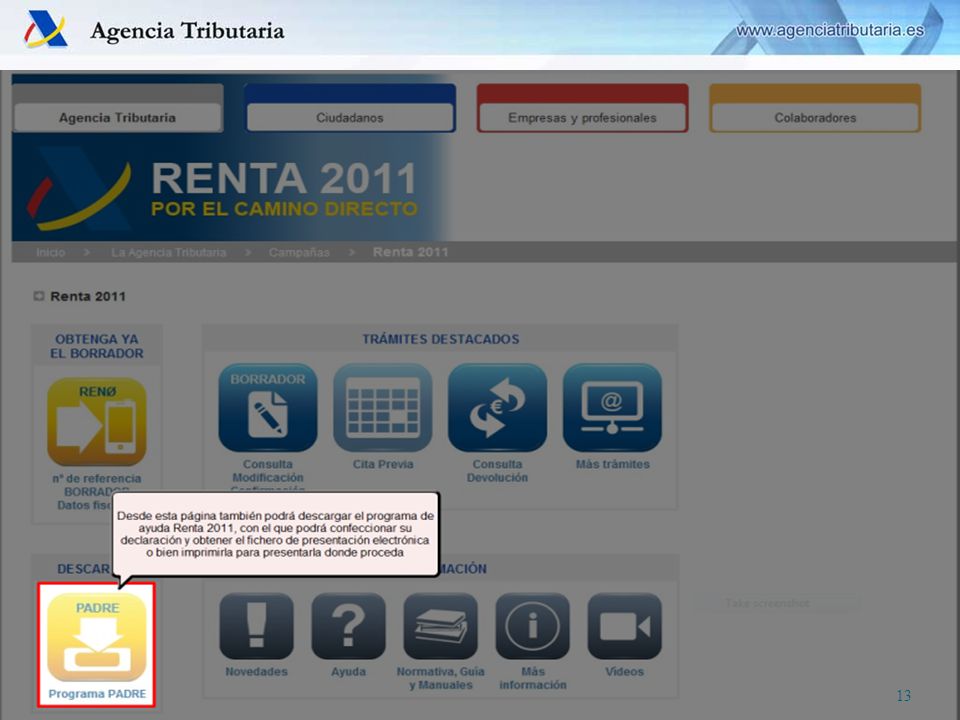Click the Ayuda text label

pos(348,672)
